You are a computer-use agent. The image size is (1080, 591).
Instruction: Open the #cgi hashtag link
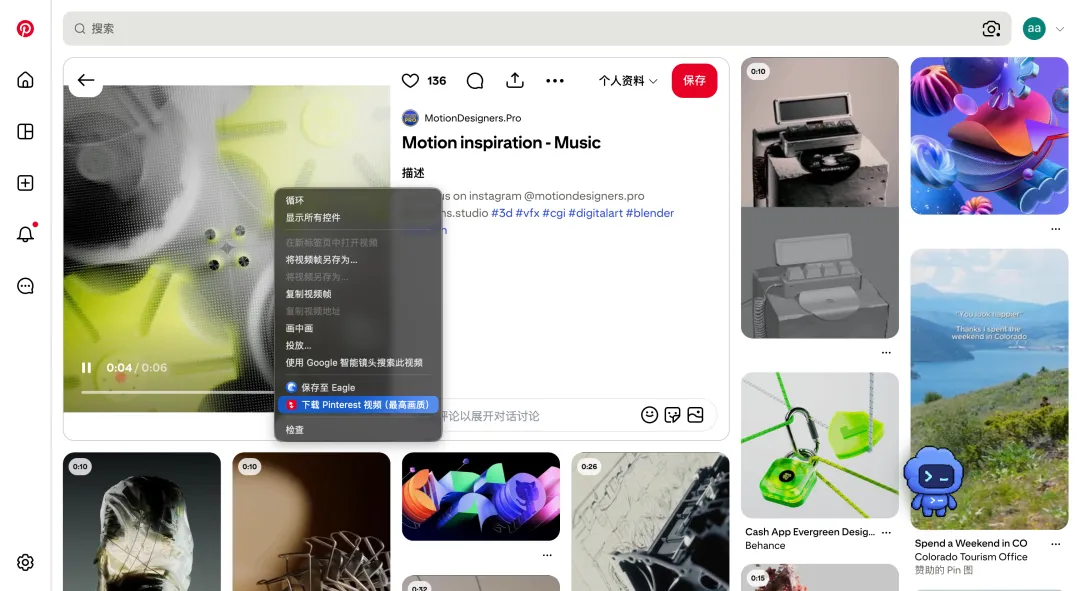(554, 213)
